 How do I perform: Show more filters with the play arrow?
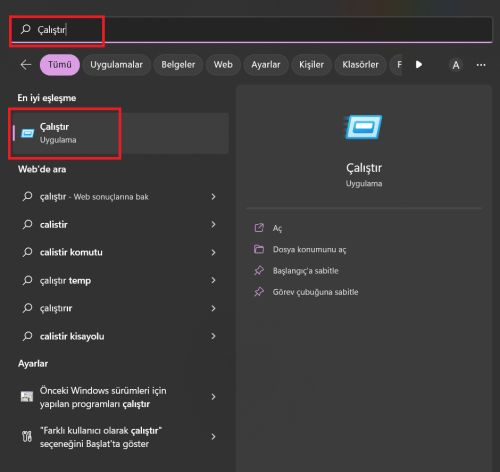click(x=419, y=65)
